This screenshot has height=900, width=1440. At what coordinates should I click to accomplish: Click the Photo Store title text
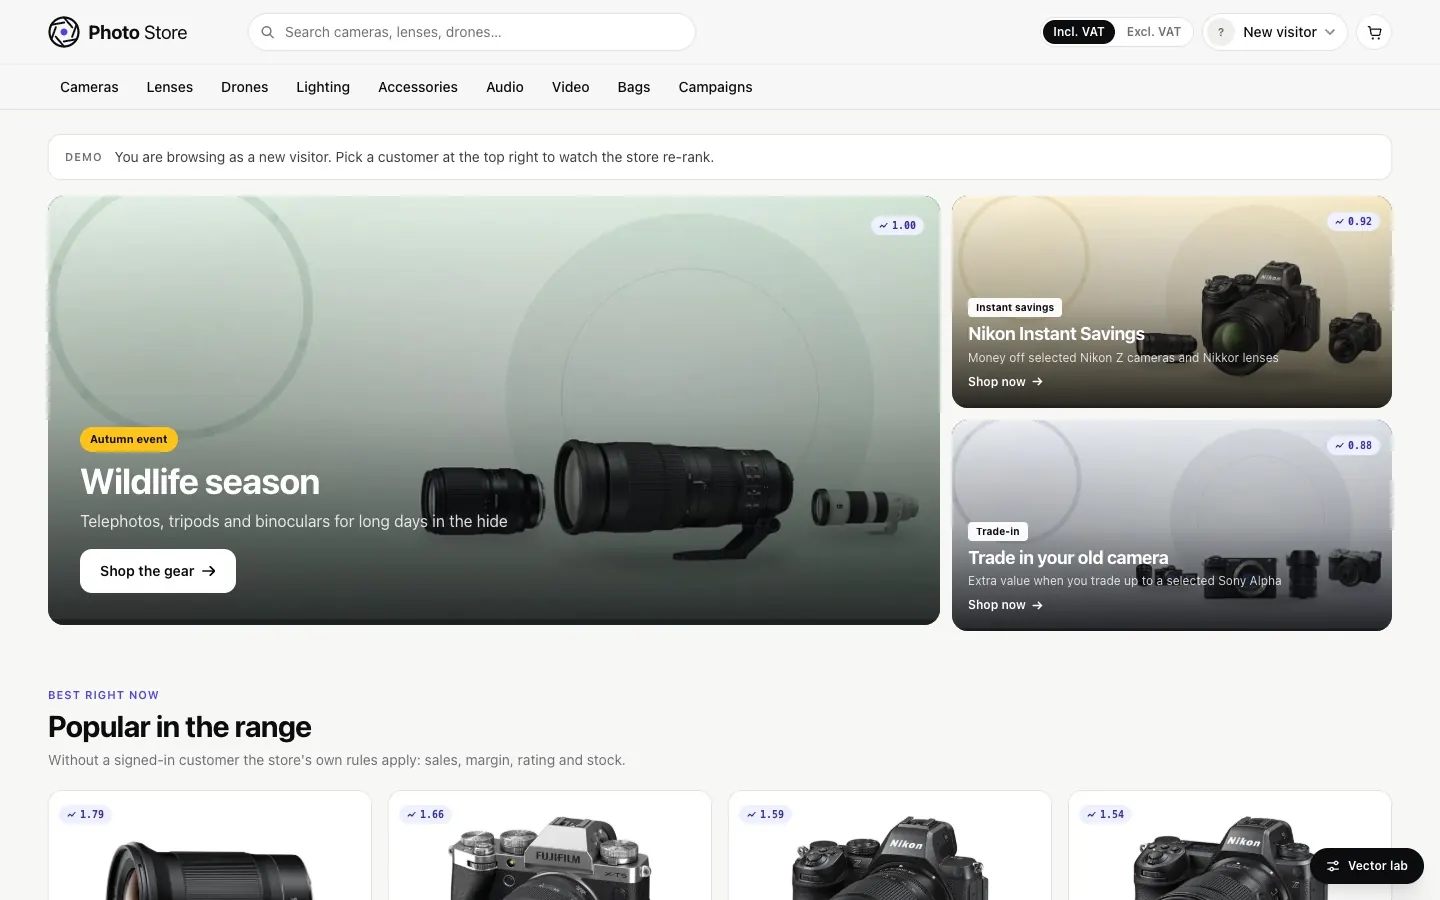(x=138, y=32)
